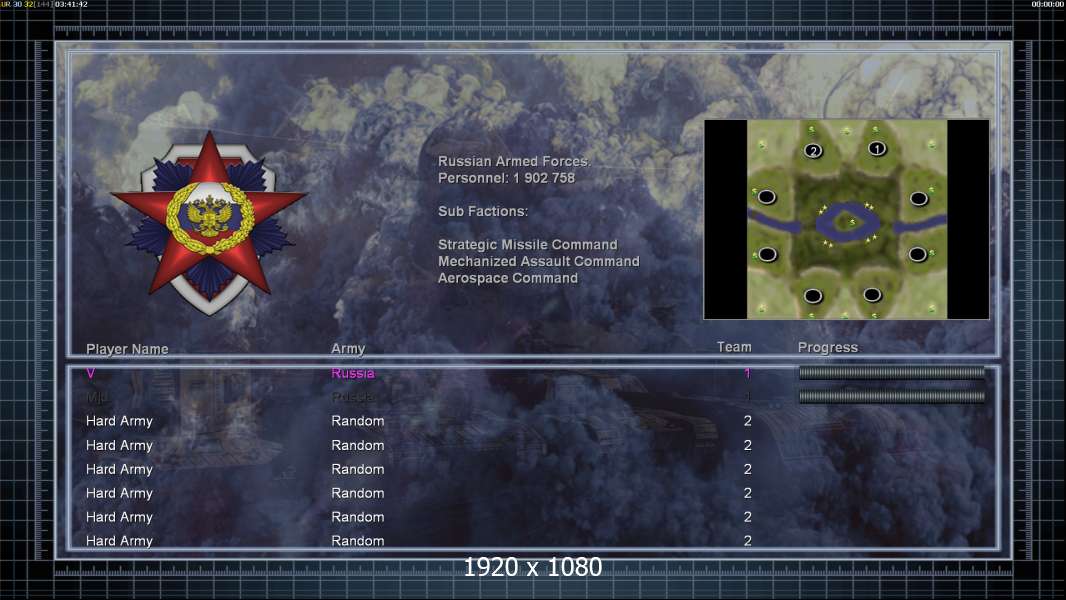Select Mechanized Assault Command sub faction text
This screenshot has height=600, width=1066.
[x=538, y=261]
